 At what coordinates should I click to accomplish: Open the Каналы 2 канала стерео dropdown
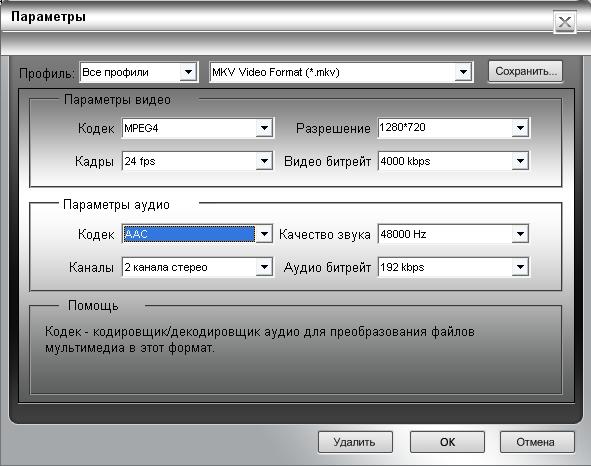pyautogui.click(x=264, y=267)
